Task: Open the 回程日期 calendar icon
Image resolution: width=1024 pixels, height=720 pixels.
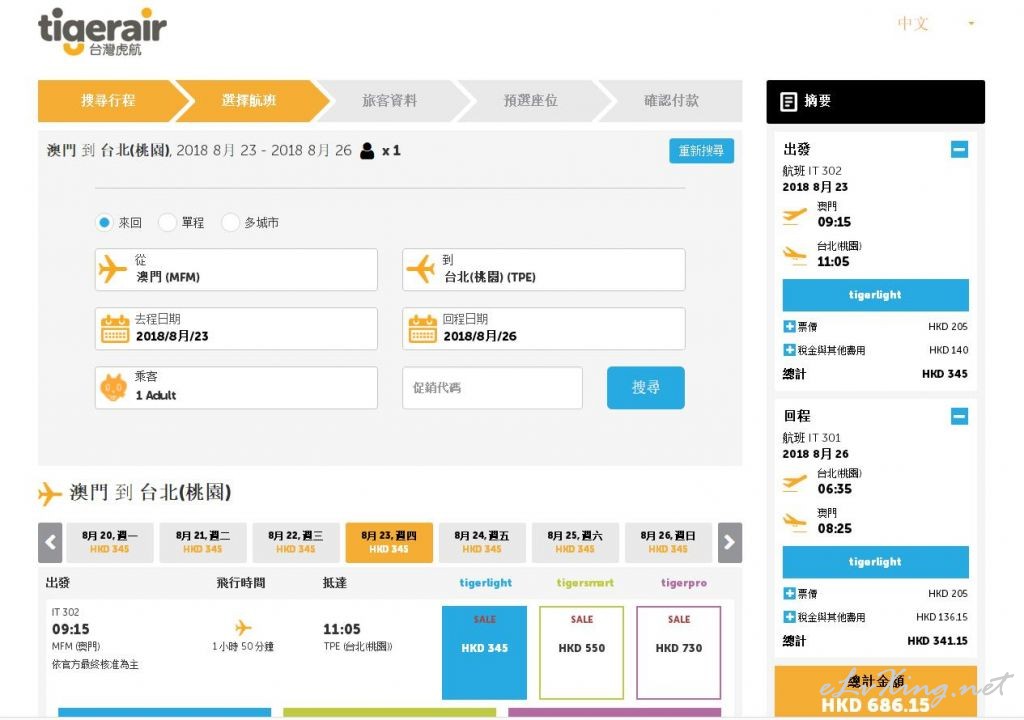Action: (423, 329)
